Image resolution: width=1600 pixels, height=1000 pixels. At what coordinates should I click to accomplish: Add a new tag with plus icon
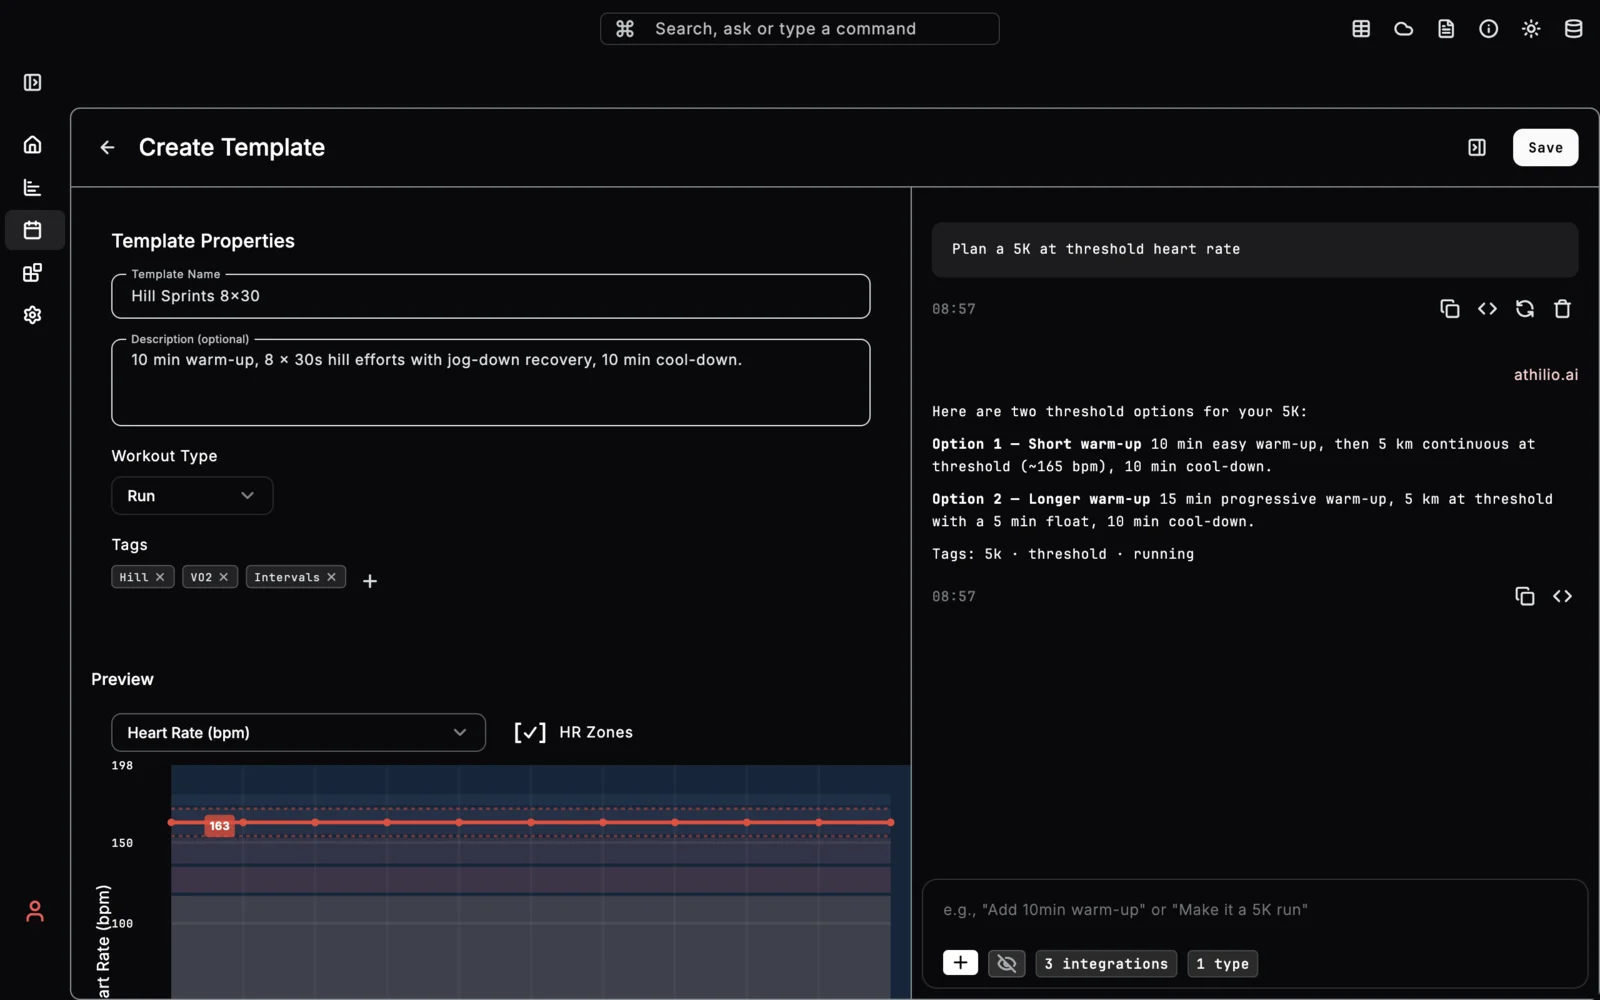[x=370, y=581]
